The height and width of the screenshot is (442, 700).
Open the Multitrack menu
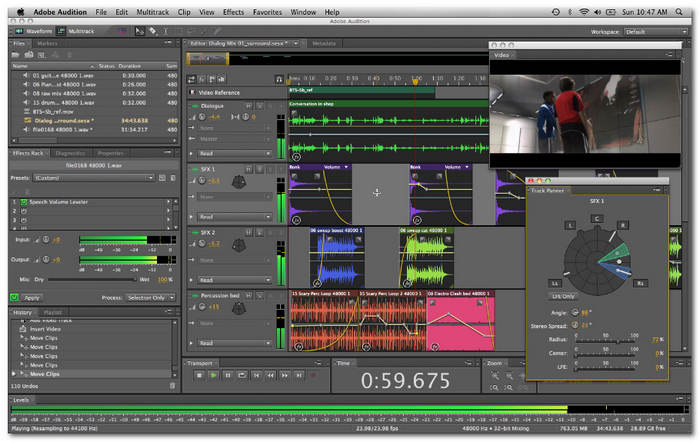click(x=153, y=12)
